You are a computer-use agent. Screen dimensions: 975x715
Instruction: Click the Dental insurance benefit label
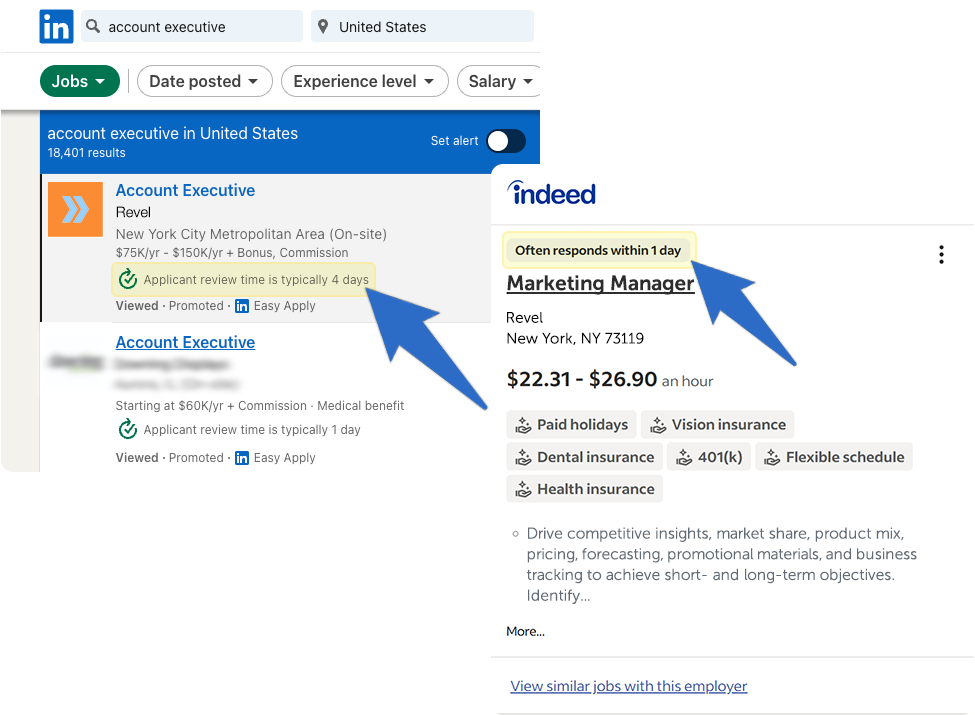point(596,457)
